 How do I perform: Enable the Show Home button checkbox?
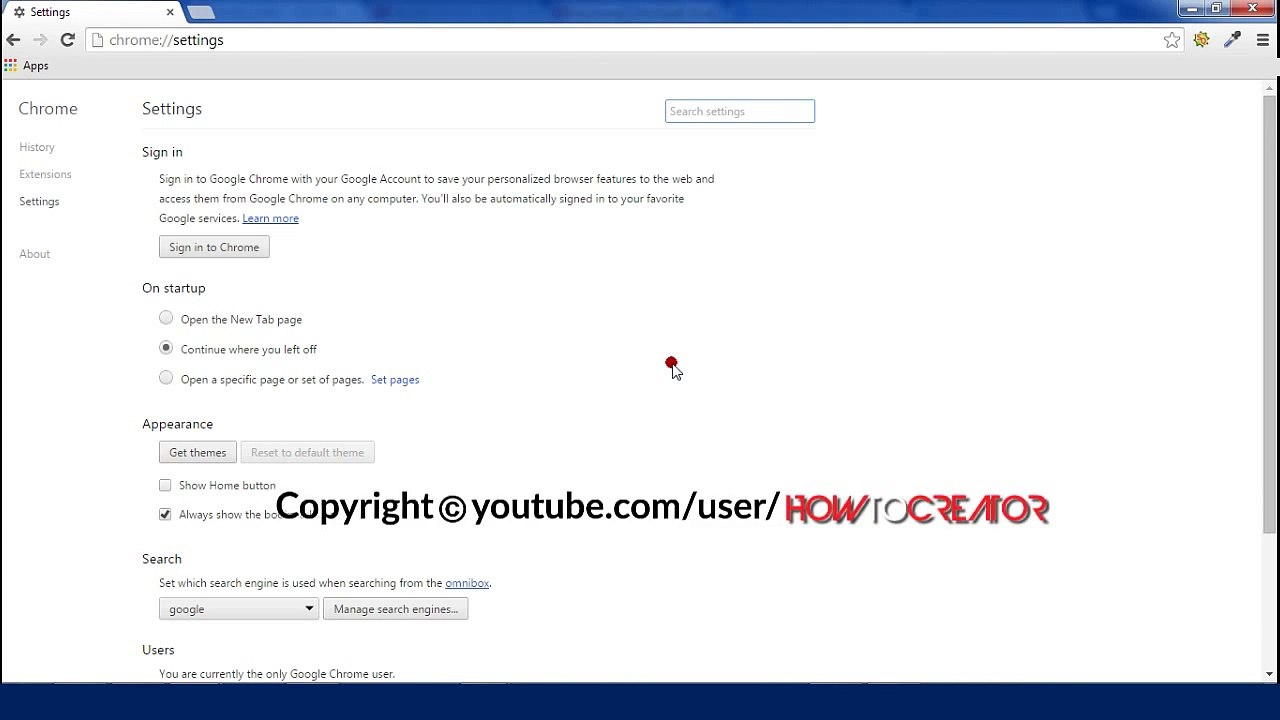tap(165, 485)
